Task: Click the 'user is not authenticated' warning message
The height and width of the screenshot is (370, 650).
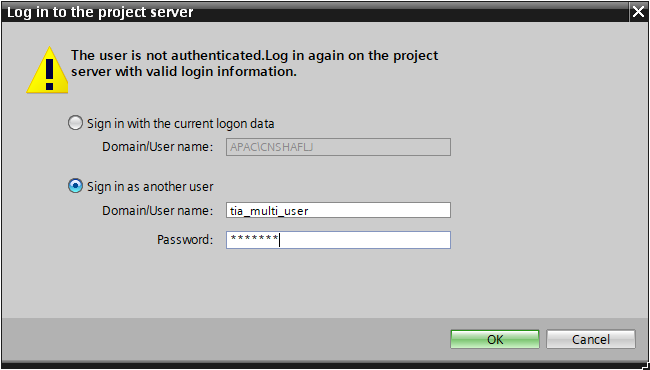Action: point(254,63)
